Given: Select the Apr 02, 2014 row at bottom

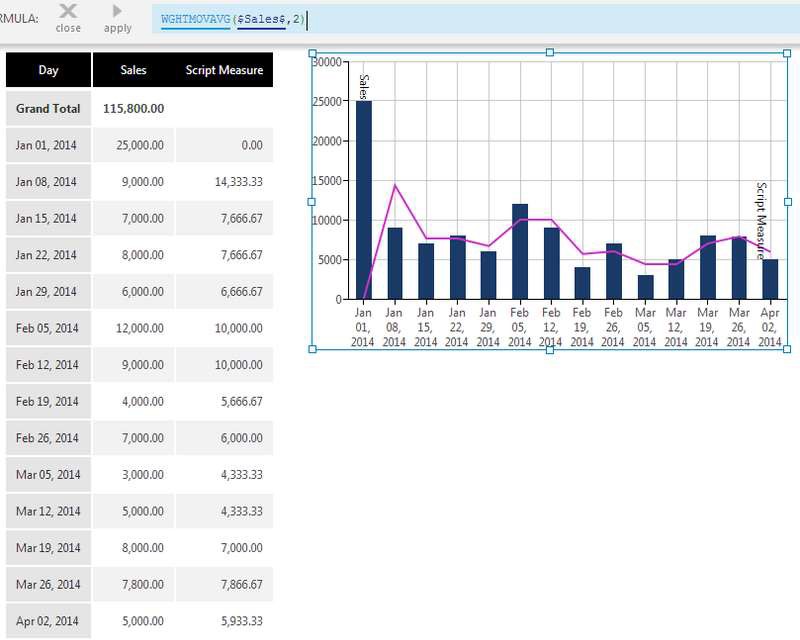Looking at the screenshot, I should [x=48, y=620].
